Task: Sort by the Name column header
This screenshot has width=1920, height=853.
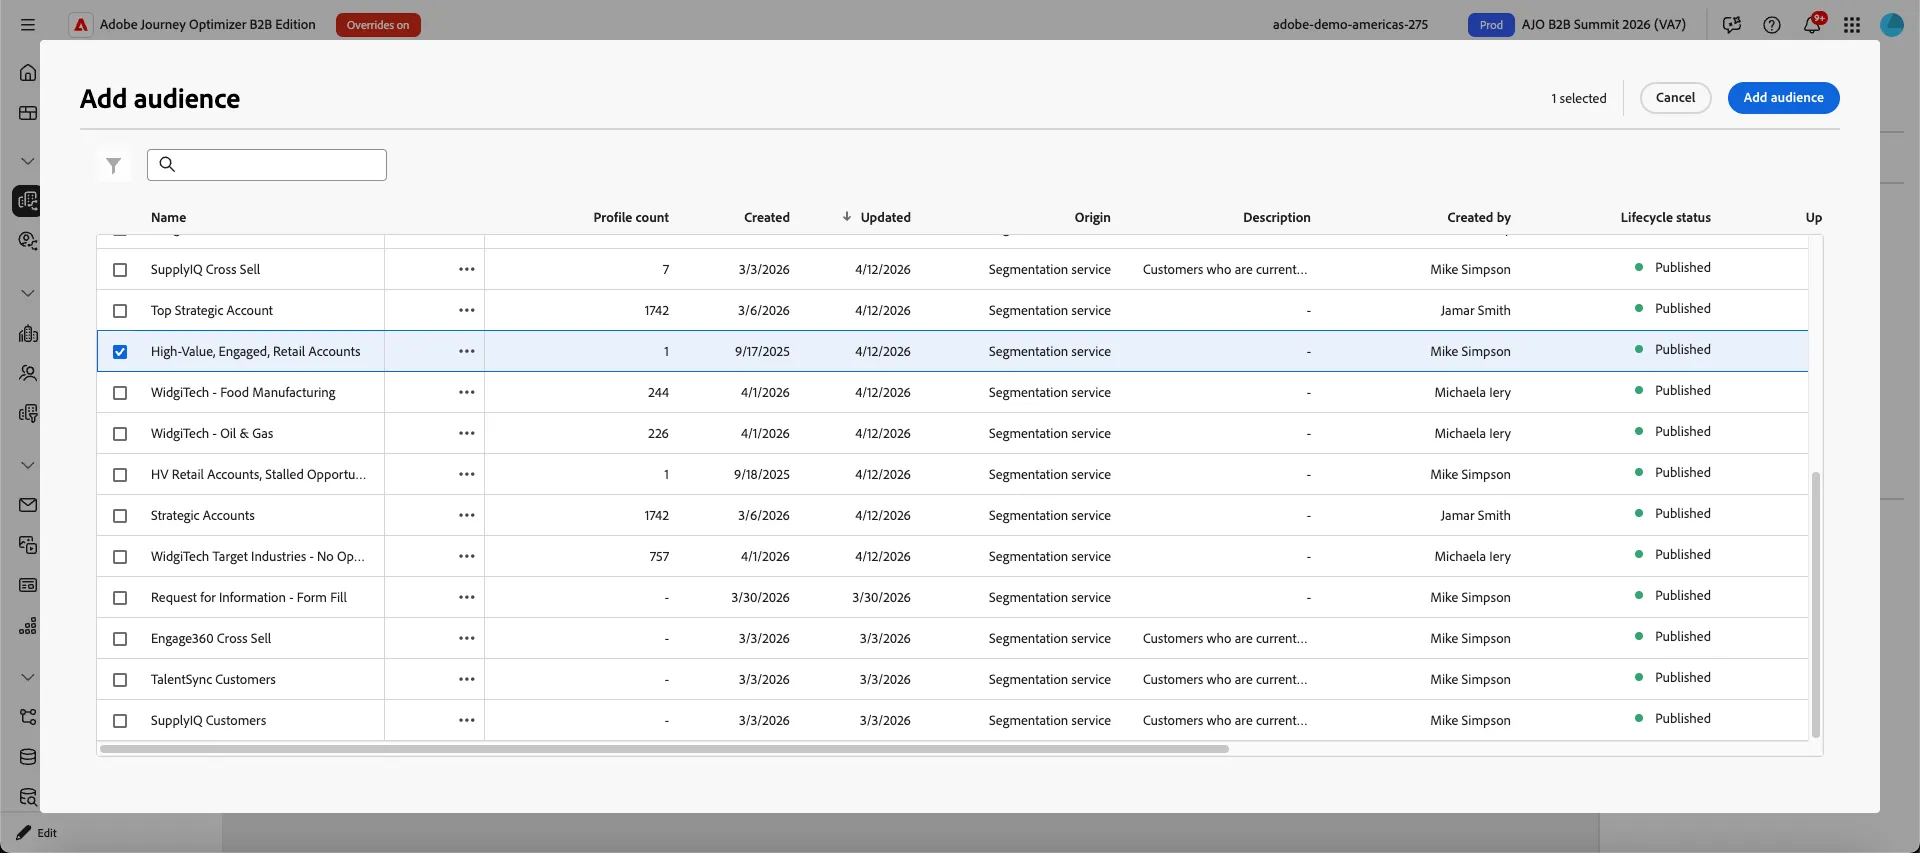Action: 168,217
